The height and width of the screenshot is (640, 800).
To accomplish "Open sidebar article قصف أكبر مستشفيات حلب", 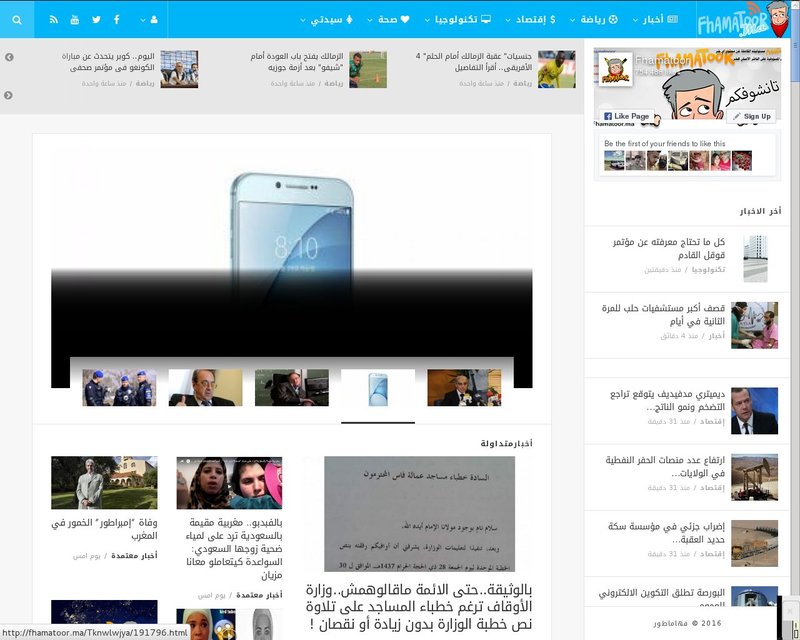I will click(x=663, y=314).
